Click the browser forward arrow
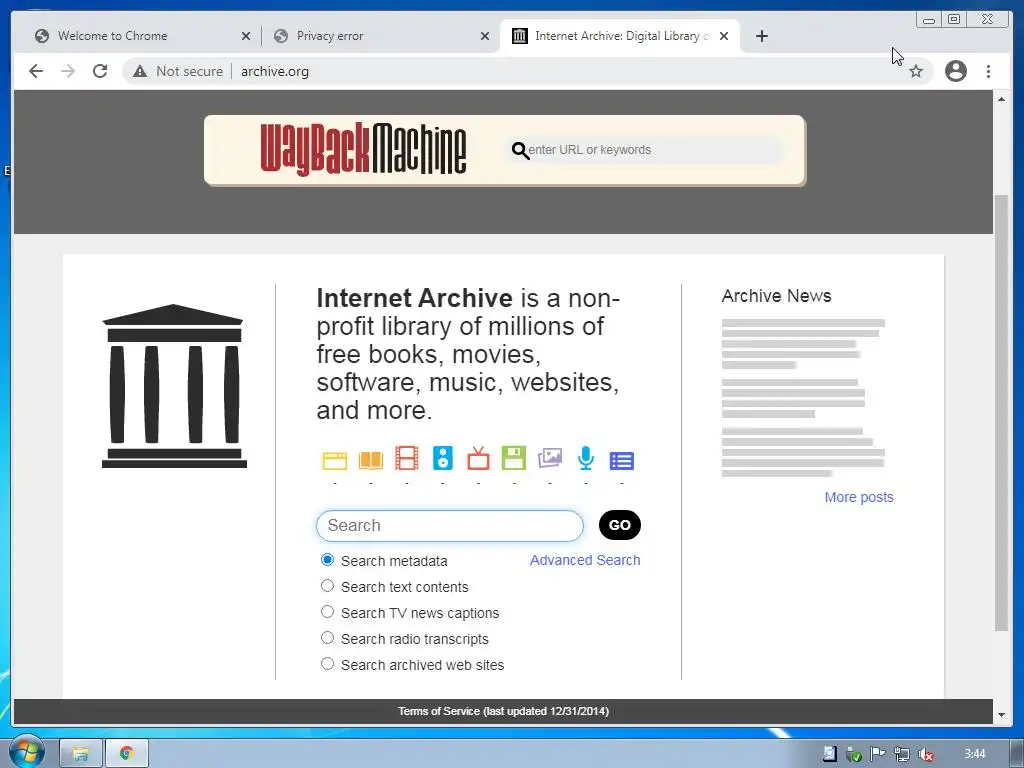This screenshot has height=768, width=1024. point(68,71)
